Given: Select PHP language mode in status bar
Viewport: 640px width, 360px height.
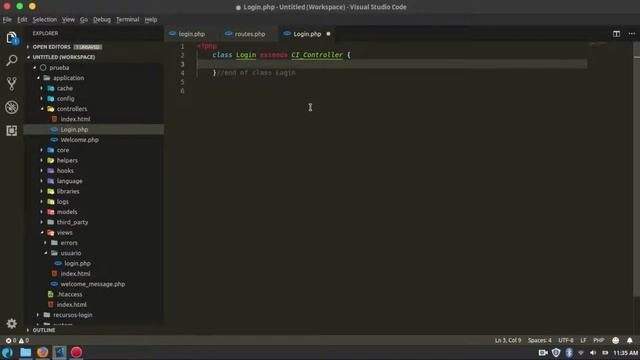Looking at the screenshot, I should [x=598, y=340].
